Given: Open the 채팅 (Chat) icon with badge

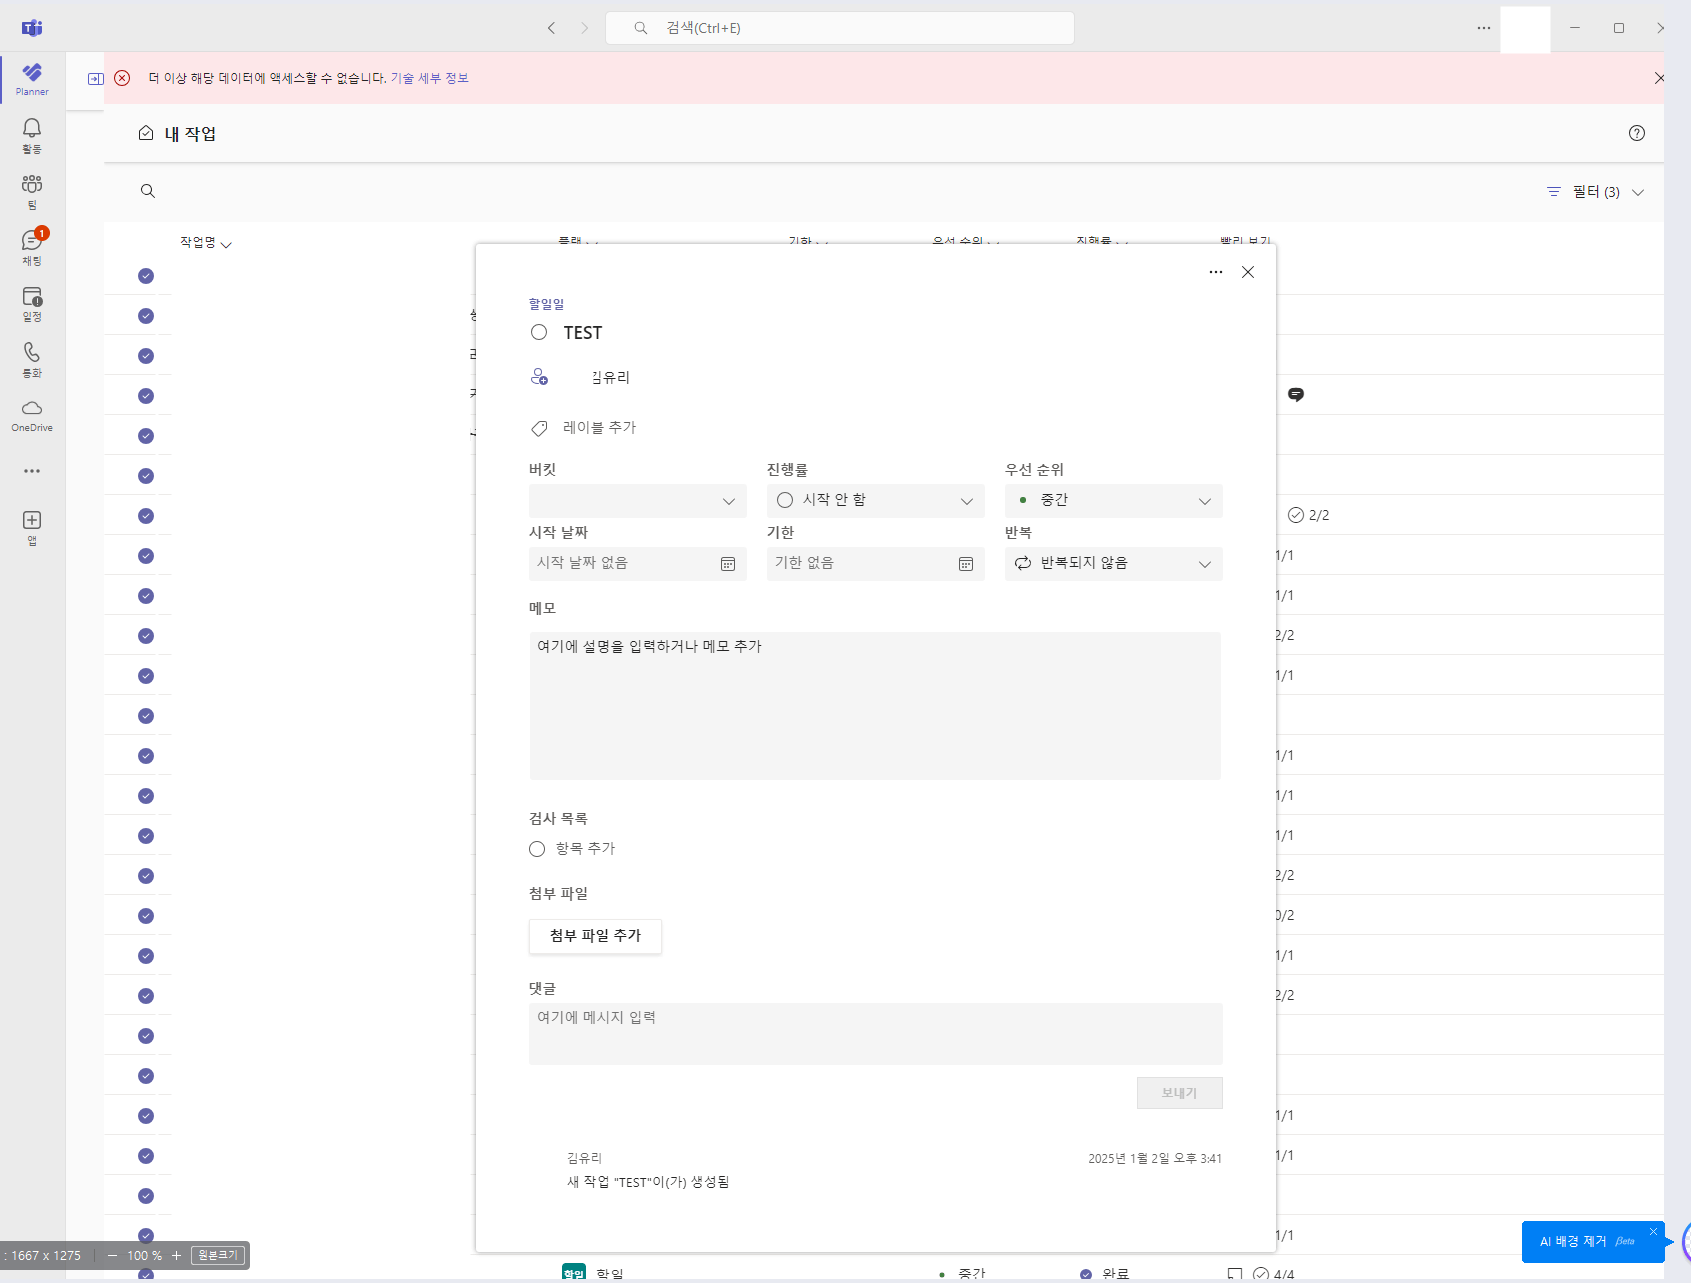Looking at the screenshot, I should coord(32,246).
